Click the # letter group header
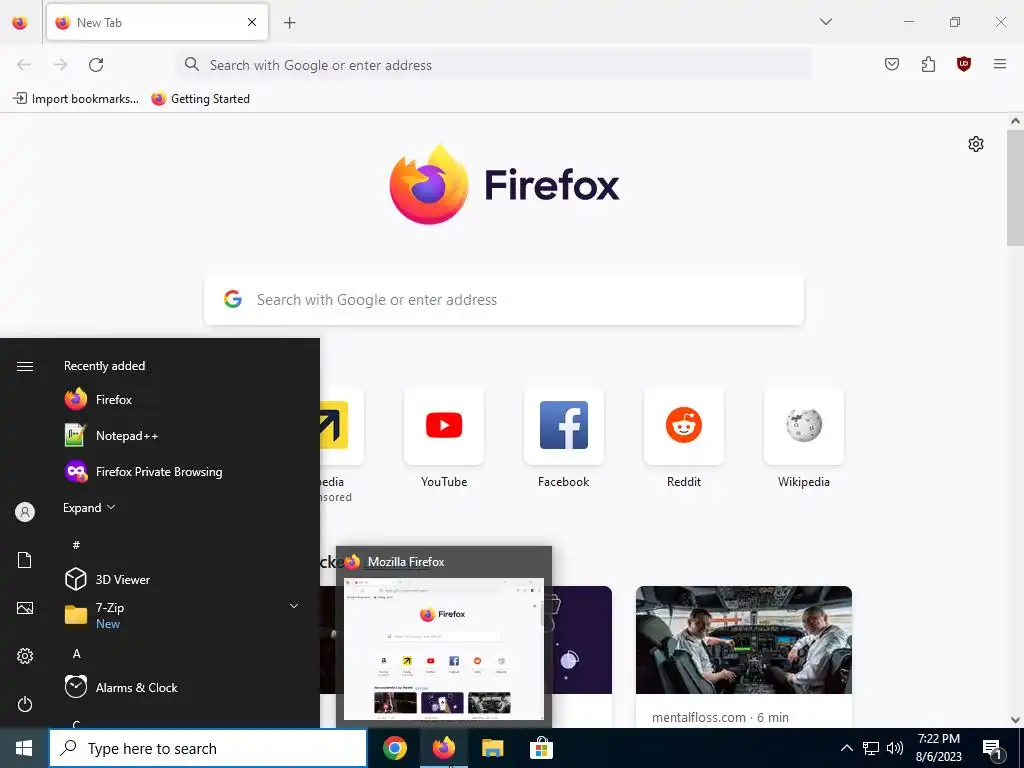Viewport: 1024px width, 768px height. [76, 545]
